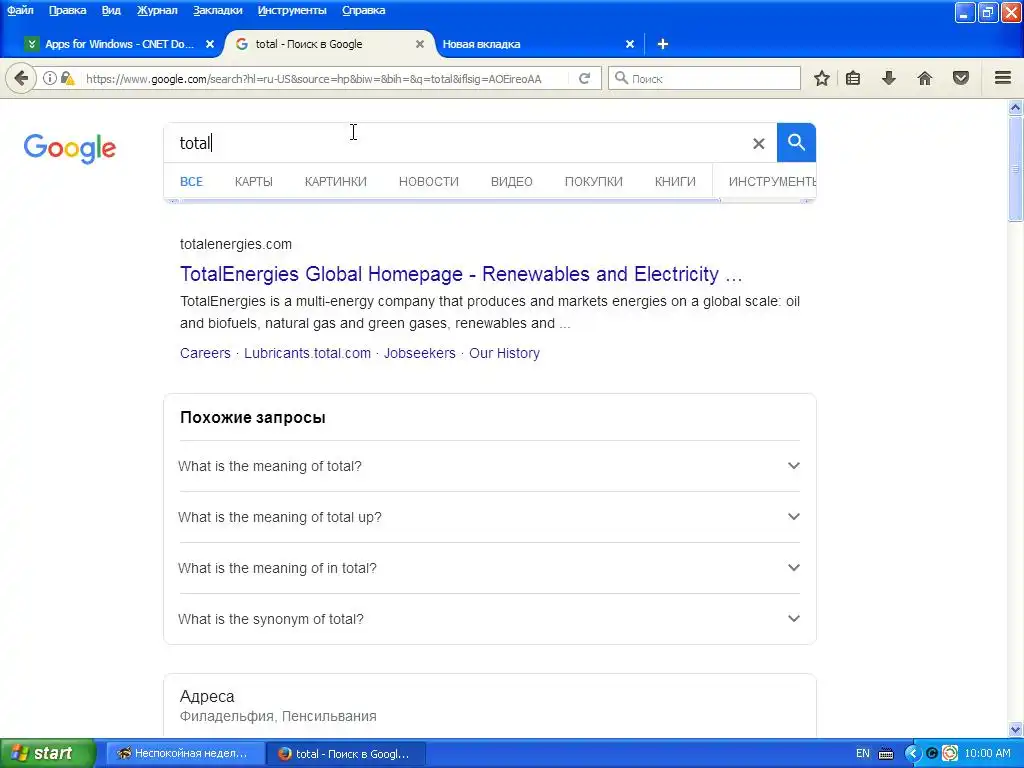Click the page scrollbar down arrow
1024x768 pixels.
click(x=1016, y=729)
